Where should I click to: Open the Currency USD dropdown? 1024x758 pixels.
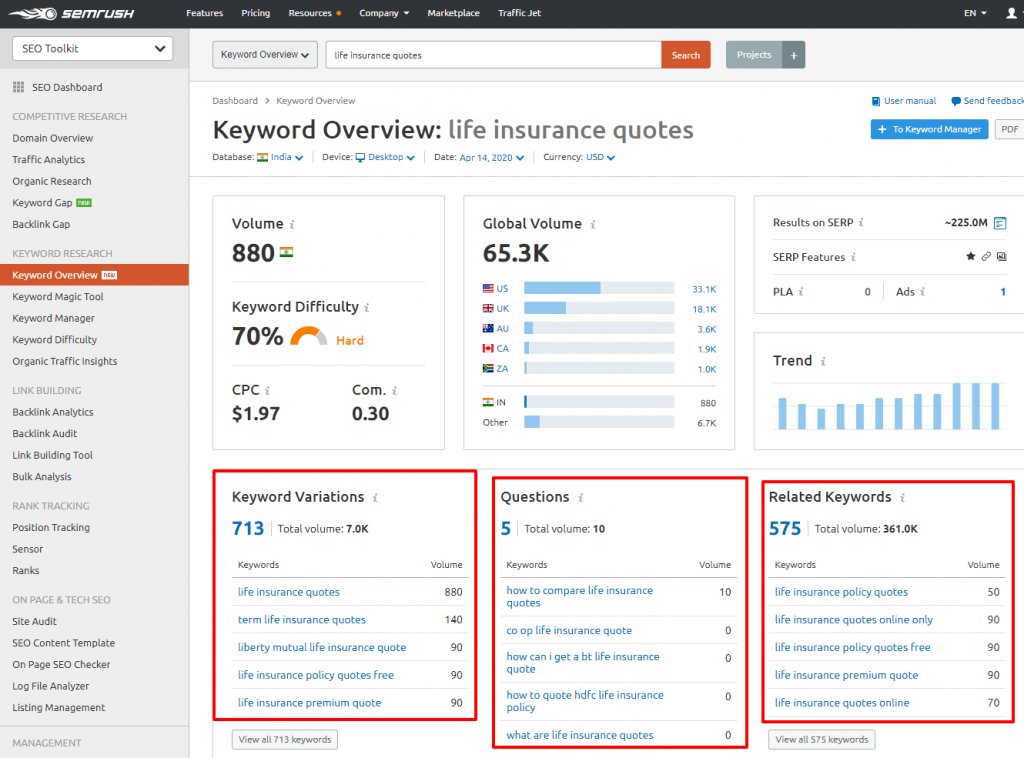point(600,157)
